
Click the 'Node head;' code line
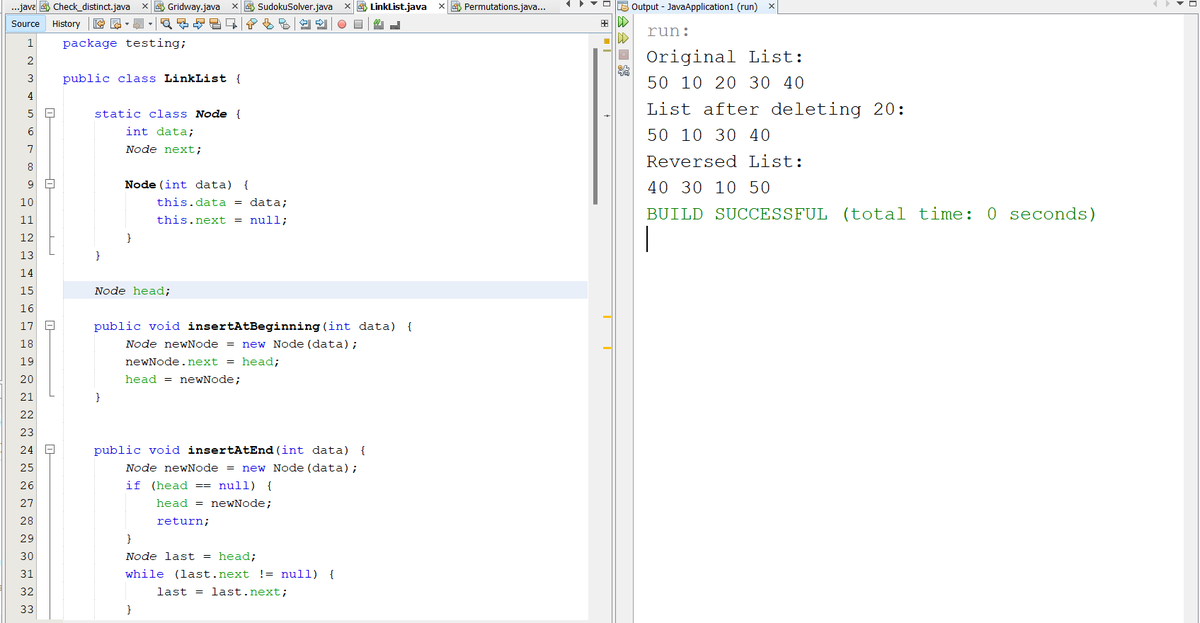coord(131,291)
